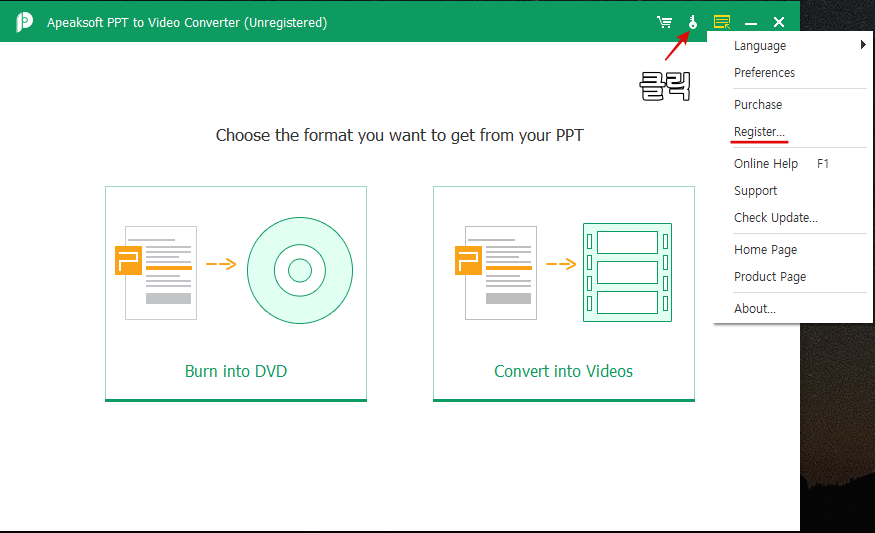Expand the Language submenu arrow

click(863, 45)
